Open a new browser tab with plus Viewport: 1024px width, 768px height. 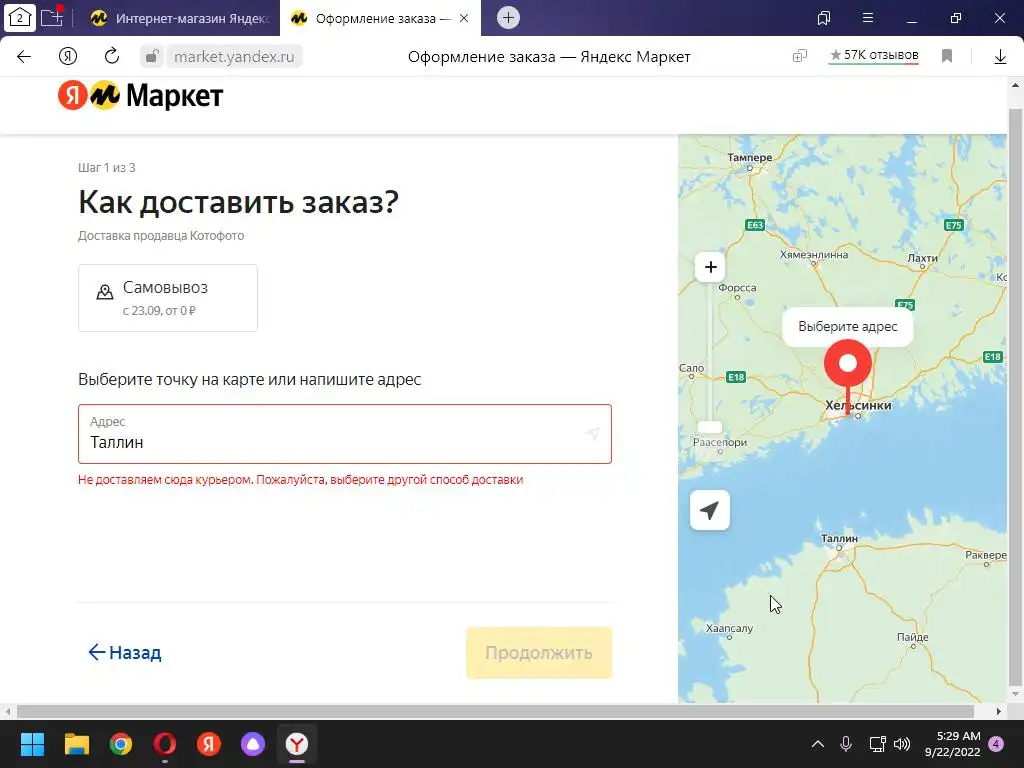tap(508, 18)
